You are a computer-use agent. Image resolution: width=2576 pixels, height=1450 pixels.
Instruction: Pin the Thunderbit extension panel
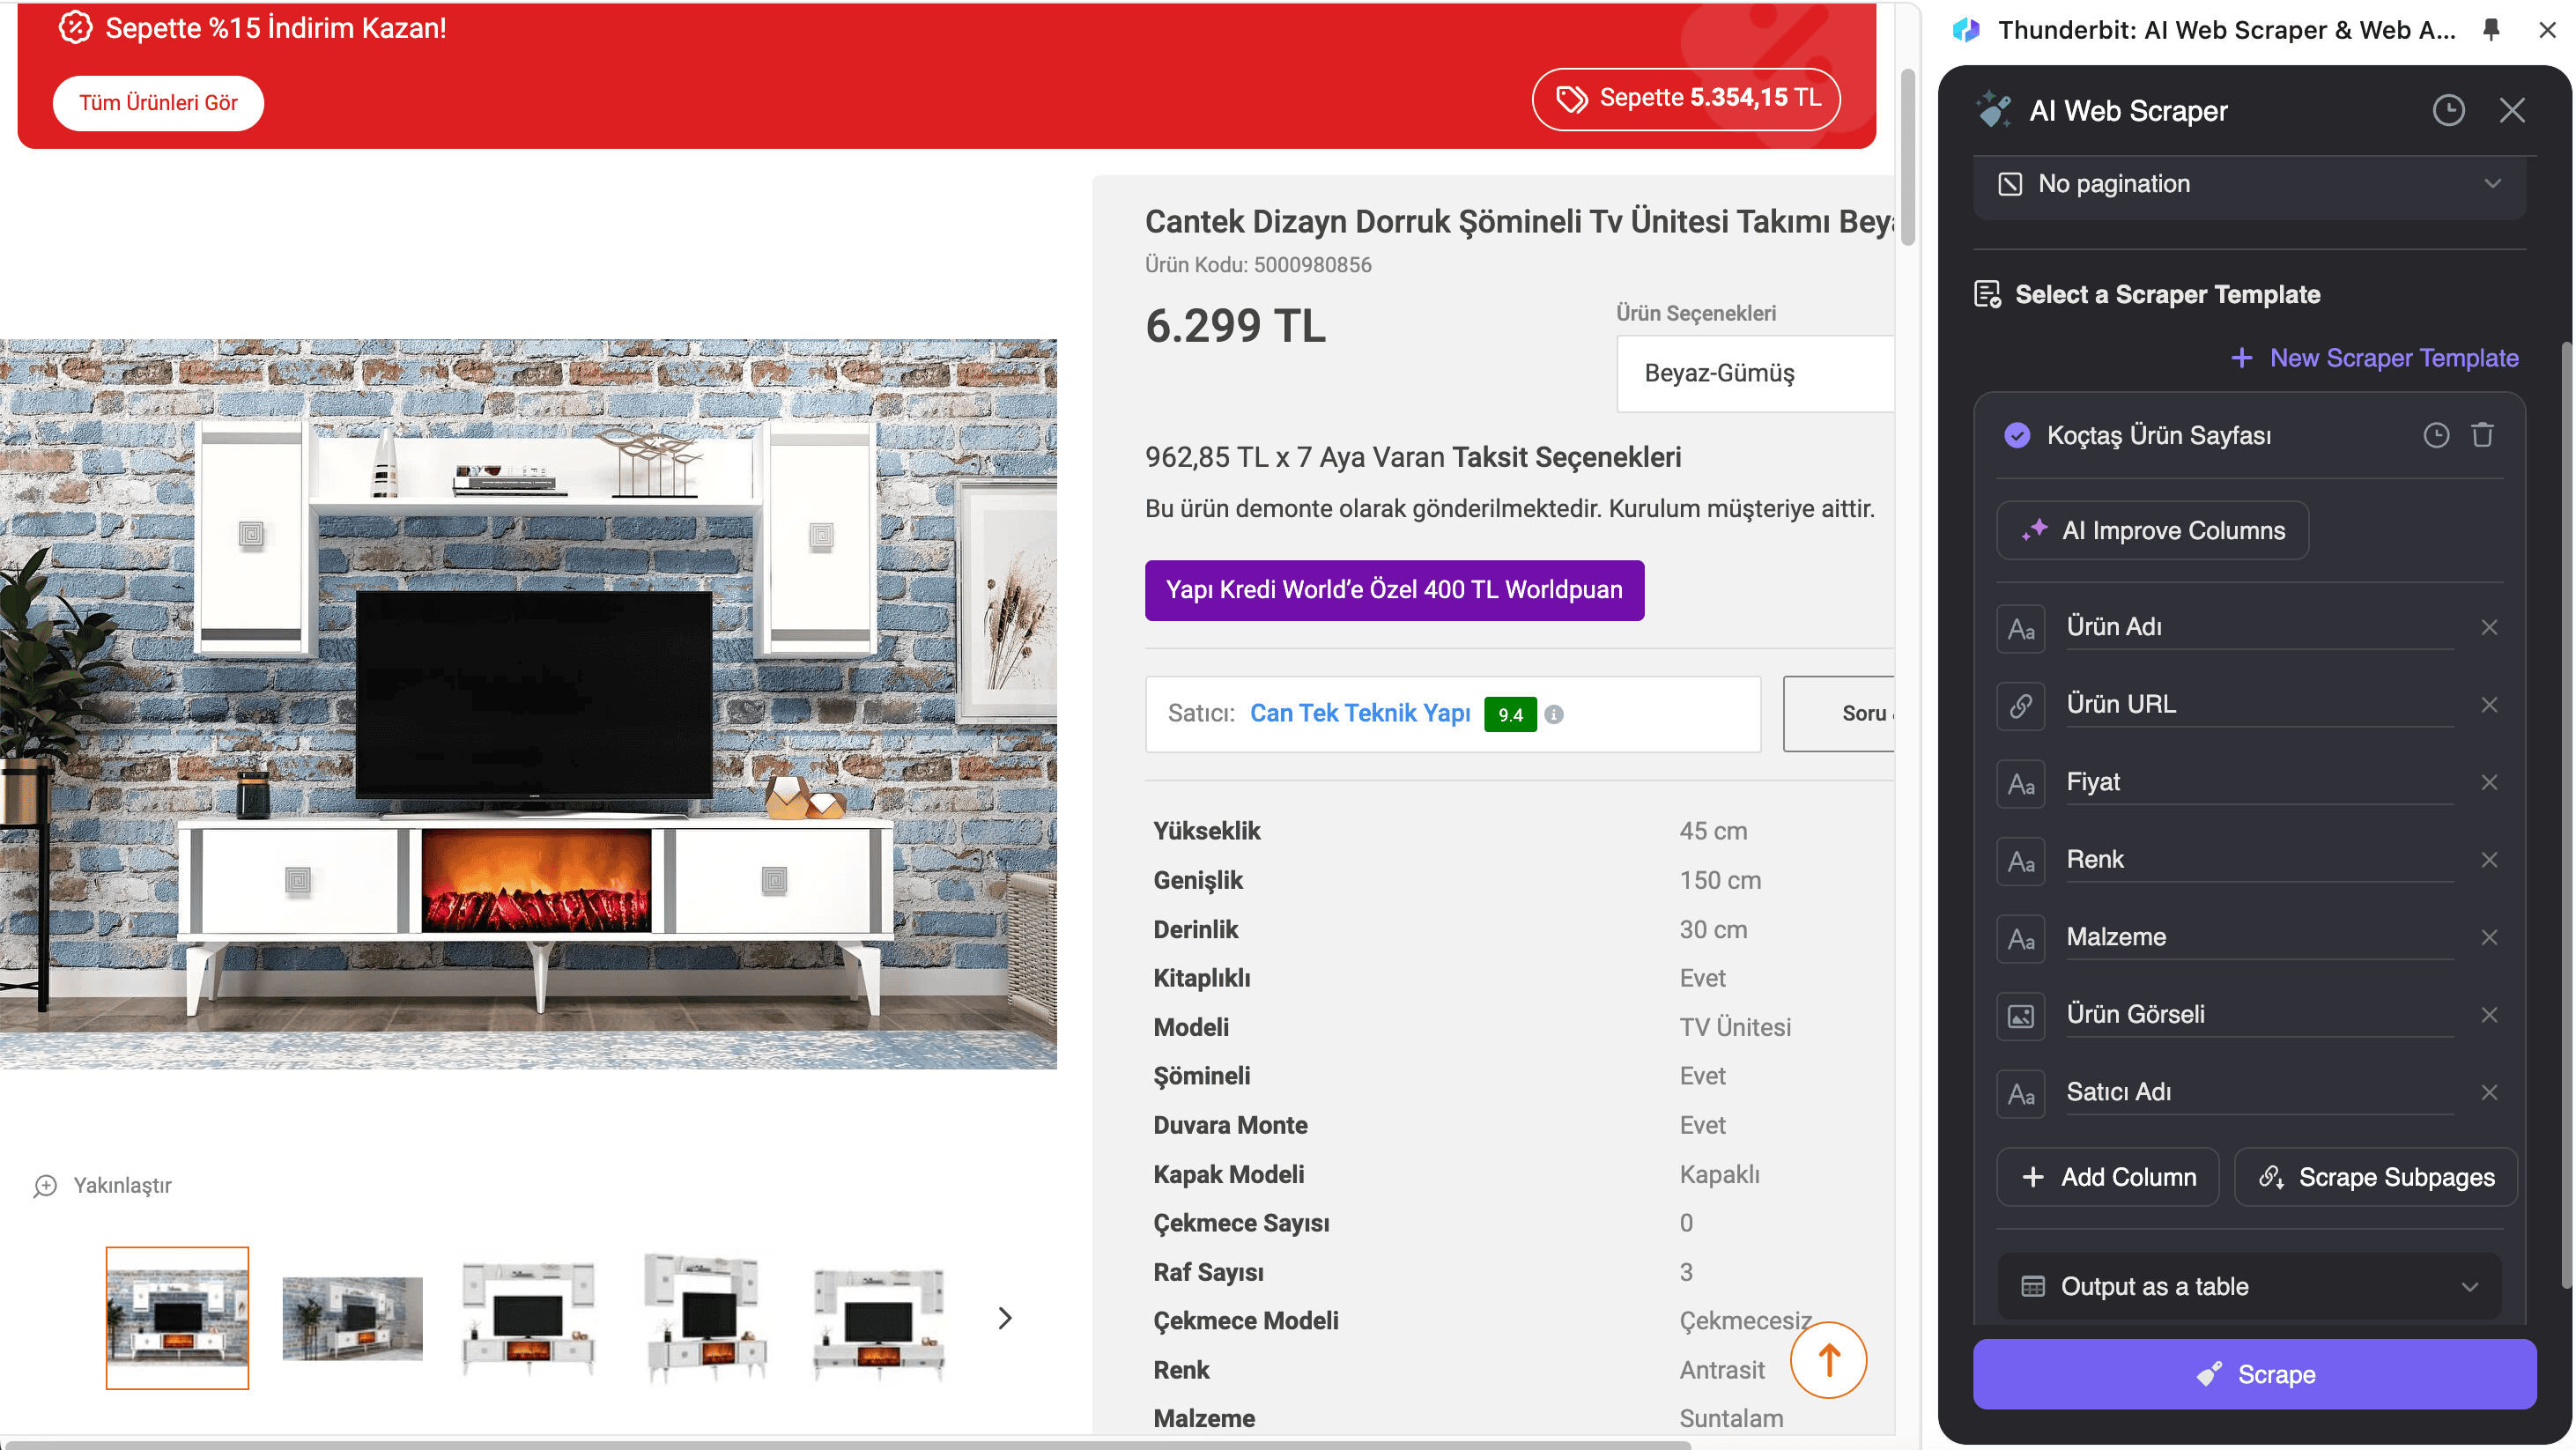coord(2491,30)
